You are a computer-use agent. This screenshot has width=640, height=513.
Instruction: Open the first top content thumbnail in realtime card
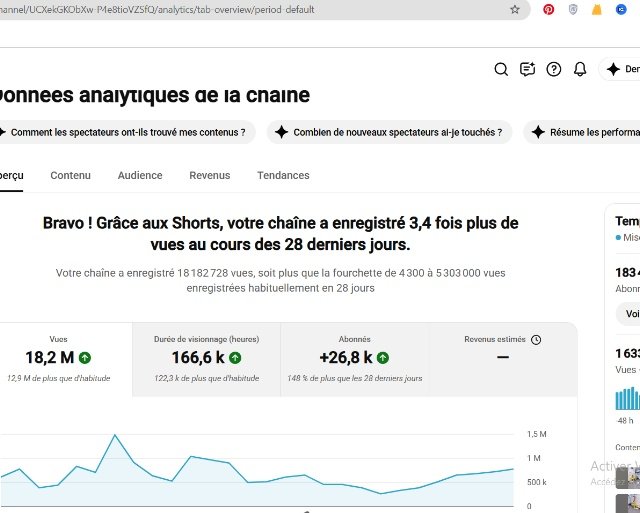(x=628, y=478)
